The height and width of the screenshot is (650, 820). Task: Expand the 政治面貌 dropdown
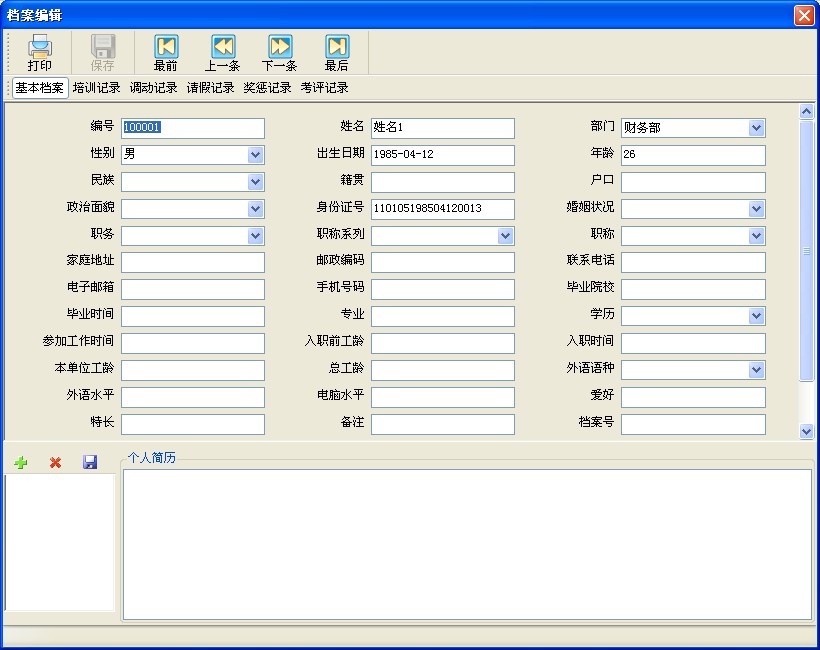pos(255,209)
